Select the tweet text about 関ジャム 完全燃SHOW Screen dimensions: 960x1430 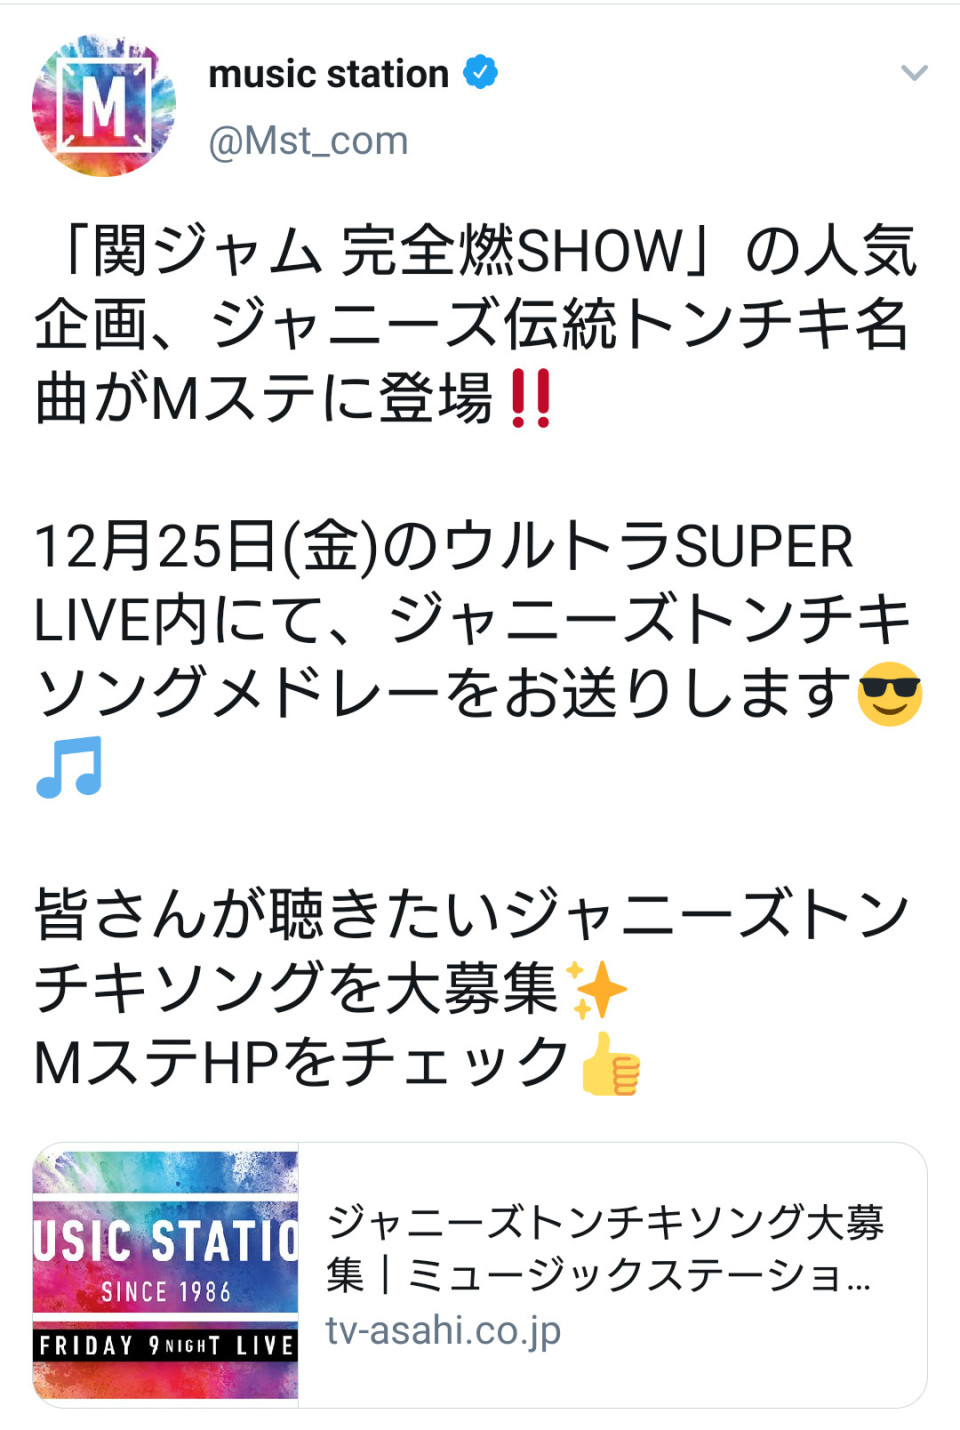coord(476,324)
